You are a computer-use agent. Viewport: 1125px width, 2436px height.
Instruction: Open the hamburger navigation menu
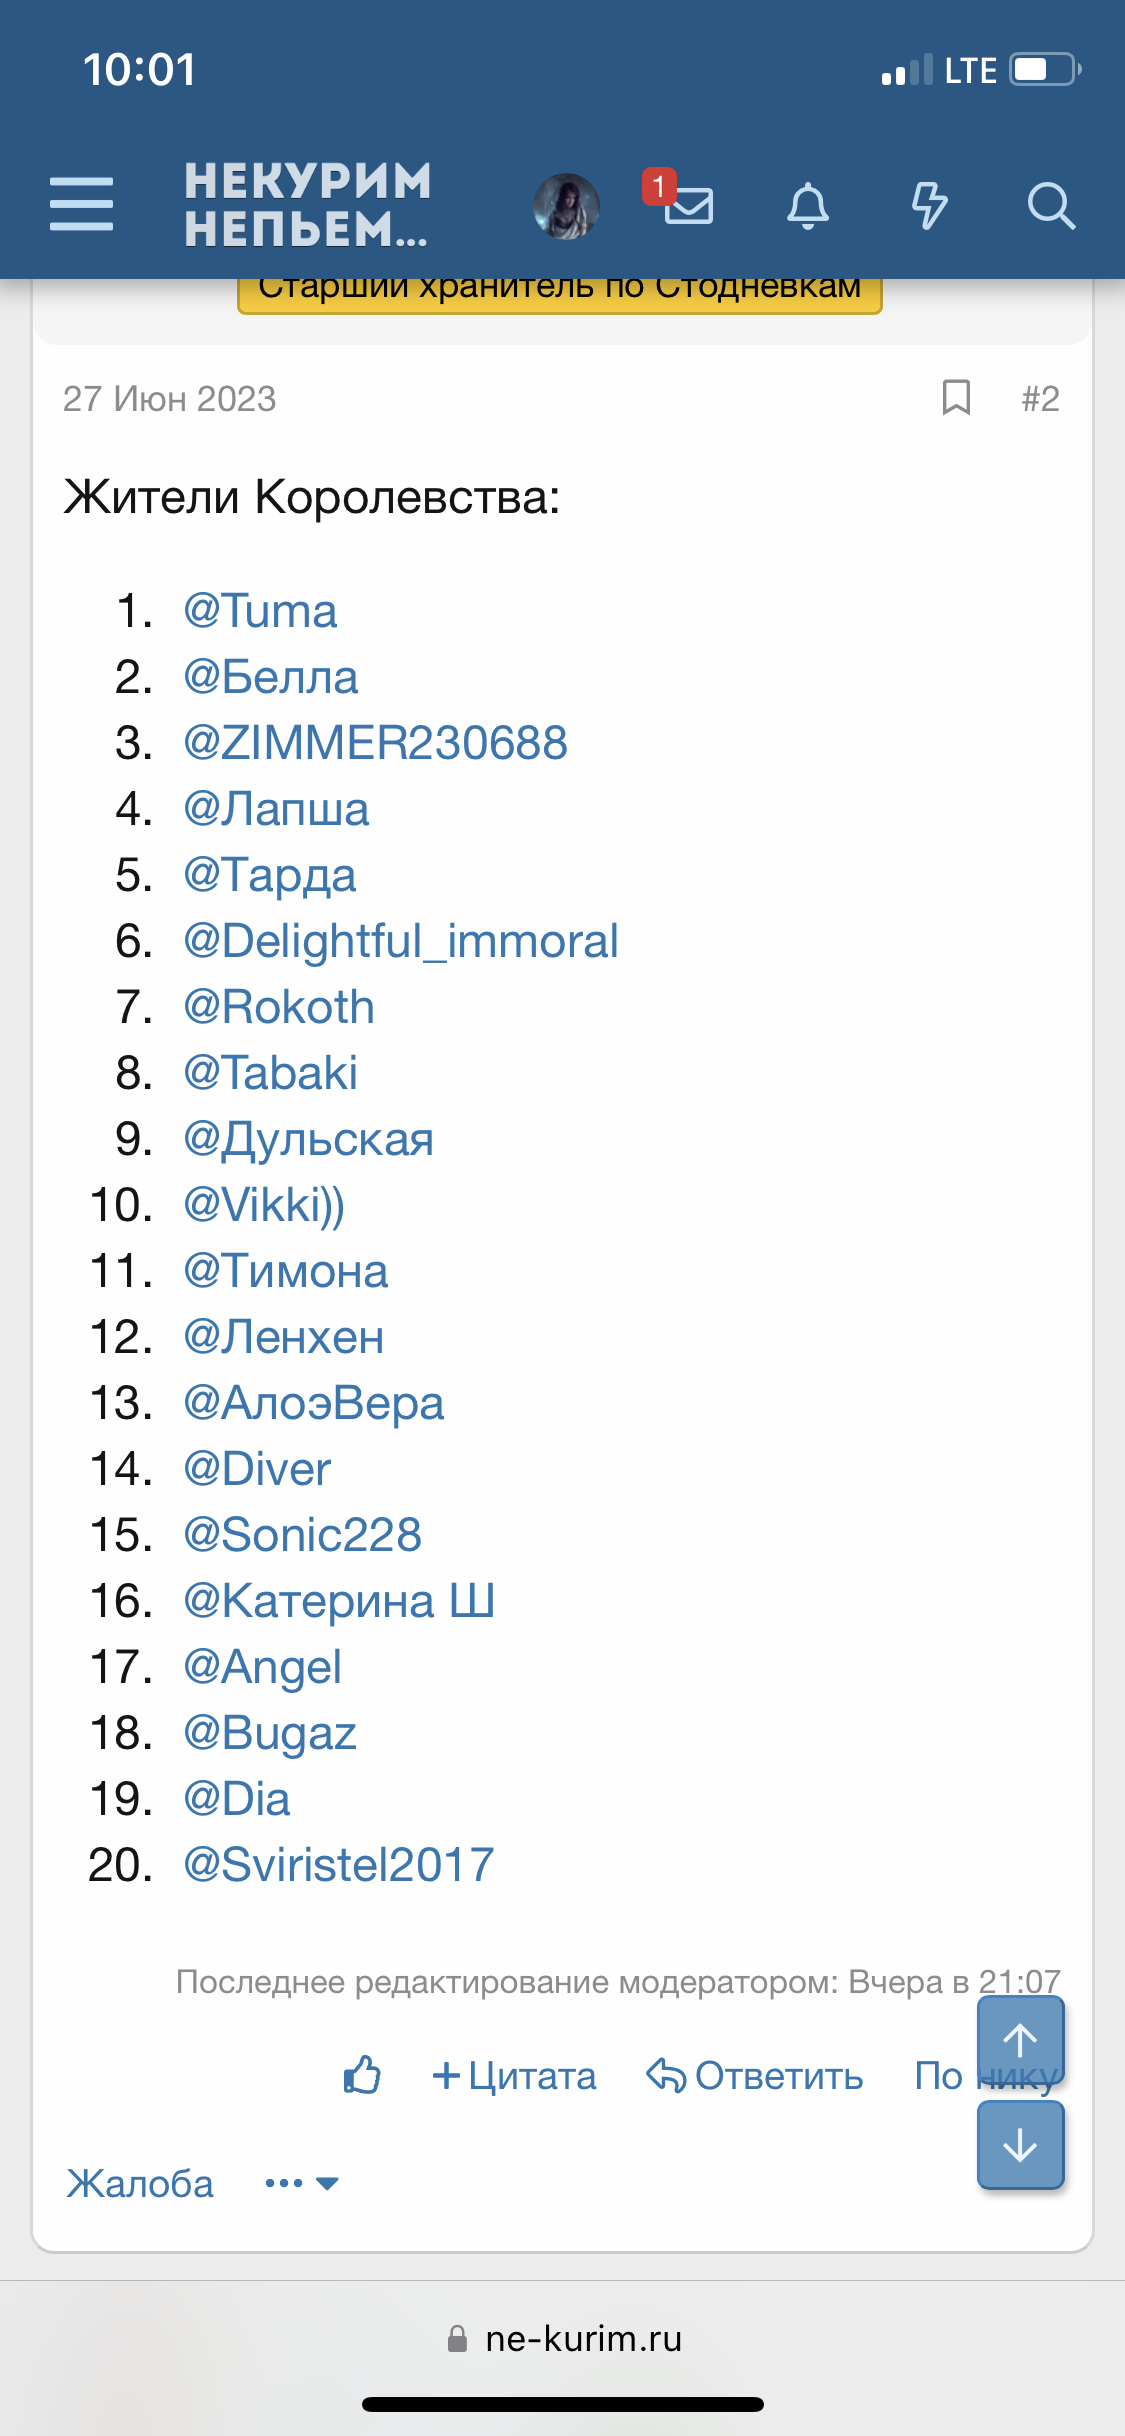(81, 205)
